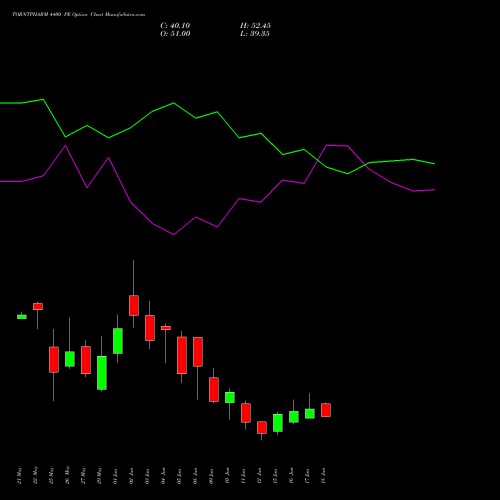
Task: Select the 27 May date label
Action: (x=83, y=476)
